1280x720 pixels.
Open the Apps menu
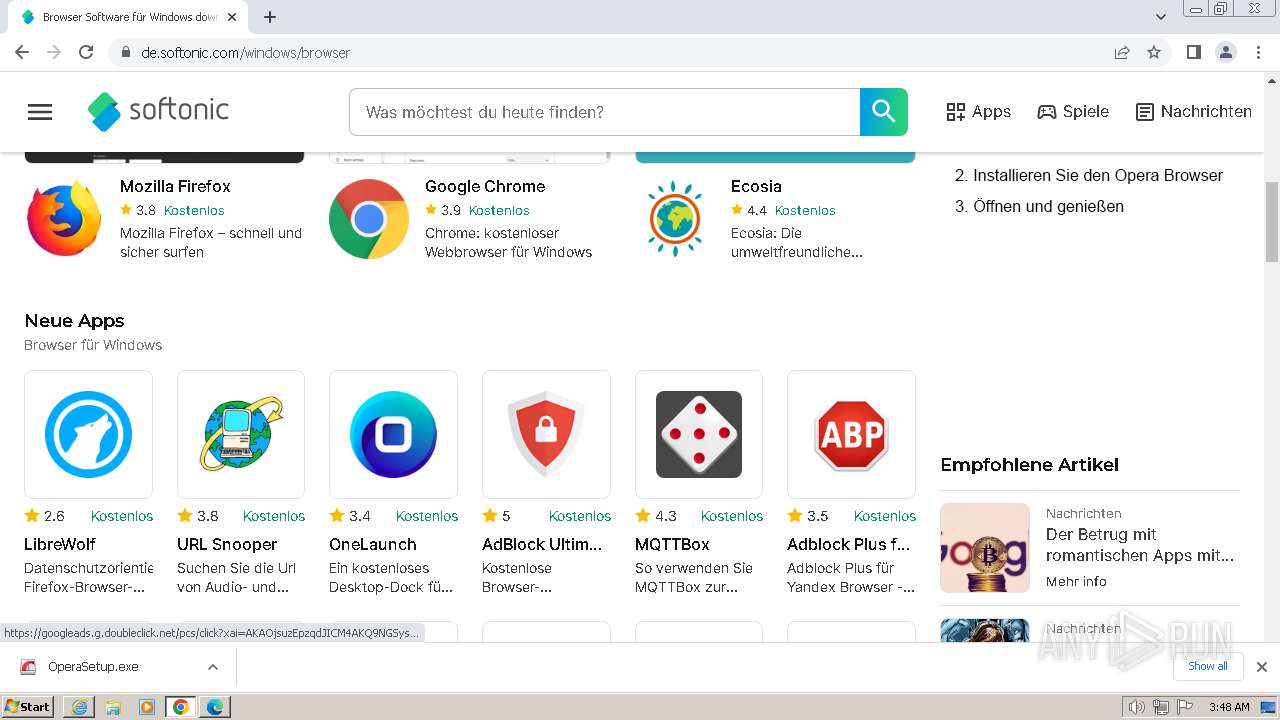tap(979, 112)
